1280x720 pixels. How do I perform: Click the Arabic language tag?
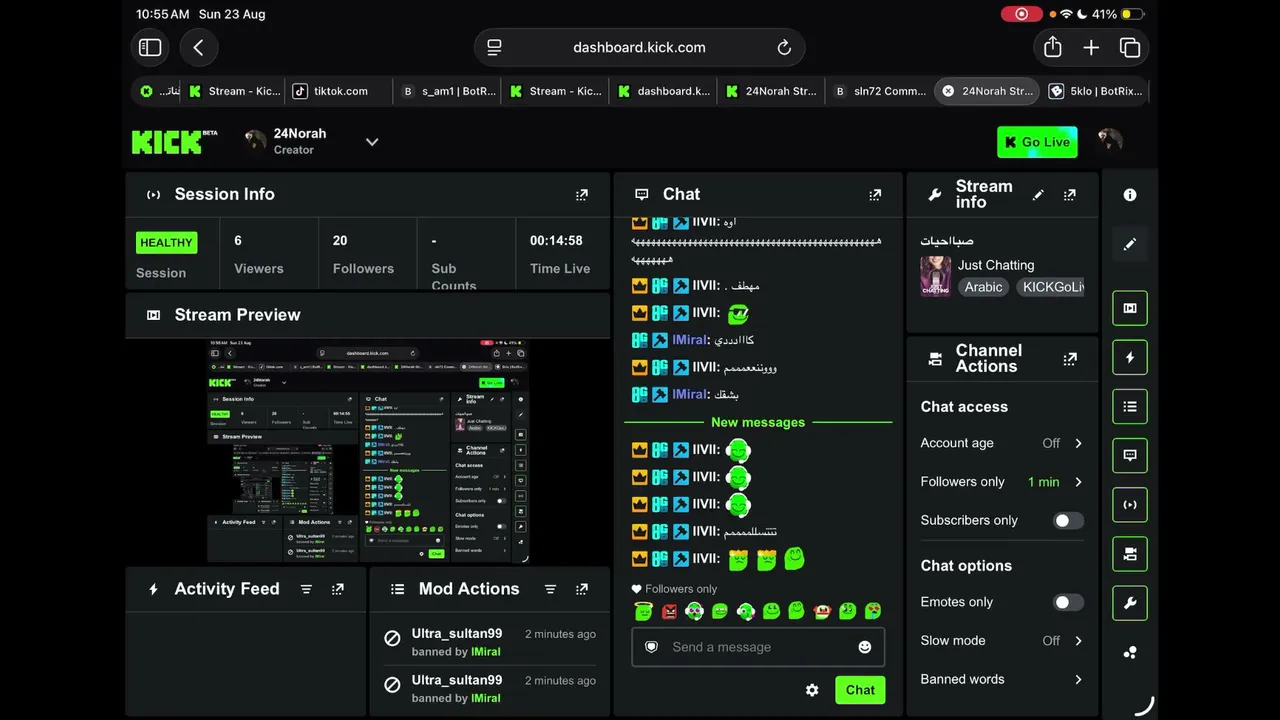(x=983, y=287)
